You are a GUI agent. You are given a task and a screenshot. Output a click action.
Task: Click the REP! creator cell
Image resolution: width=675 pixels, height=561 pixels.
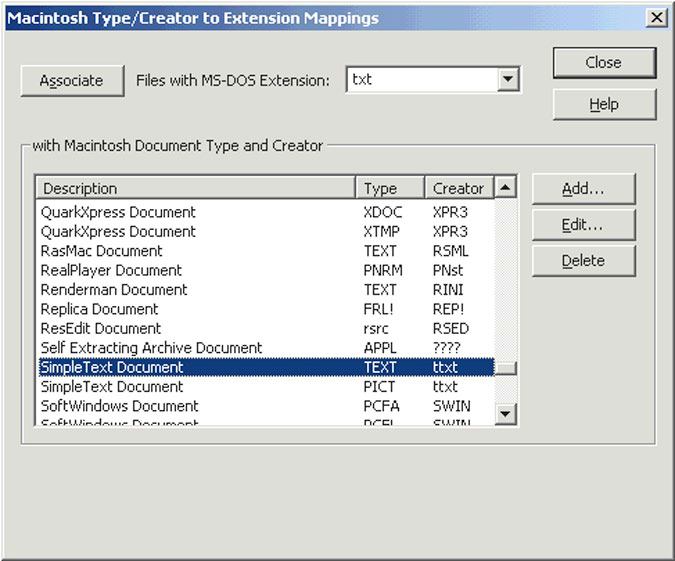(448, 309)
